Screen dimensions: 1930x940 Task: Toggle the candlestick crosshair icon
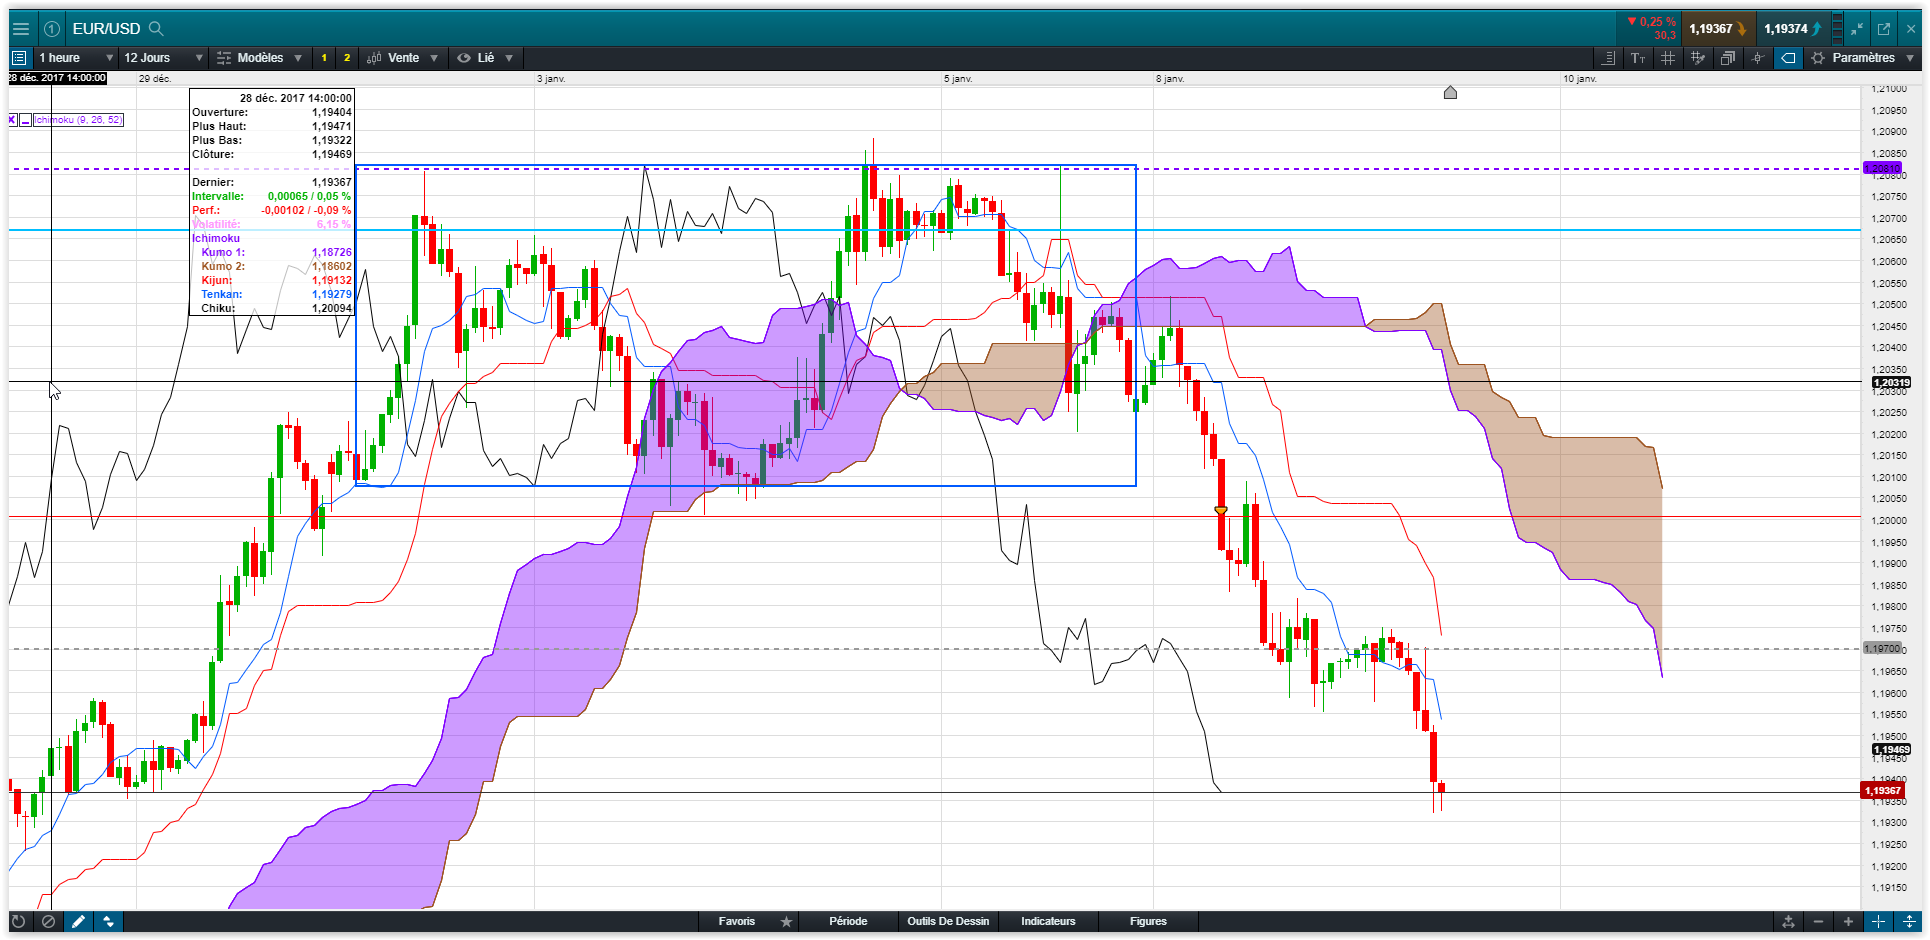(1758, 58)
